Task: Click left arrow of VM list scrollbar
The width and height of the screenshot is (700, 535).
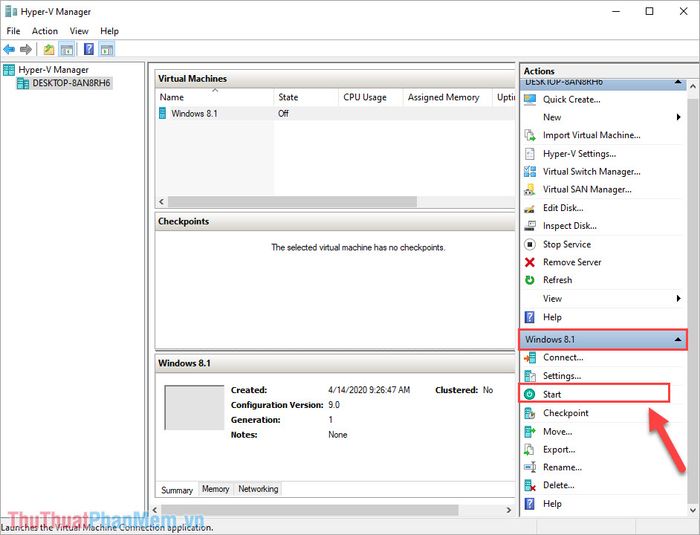Action: point(162,202)
